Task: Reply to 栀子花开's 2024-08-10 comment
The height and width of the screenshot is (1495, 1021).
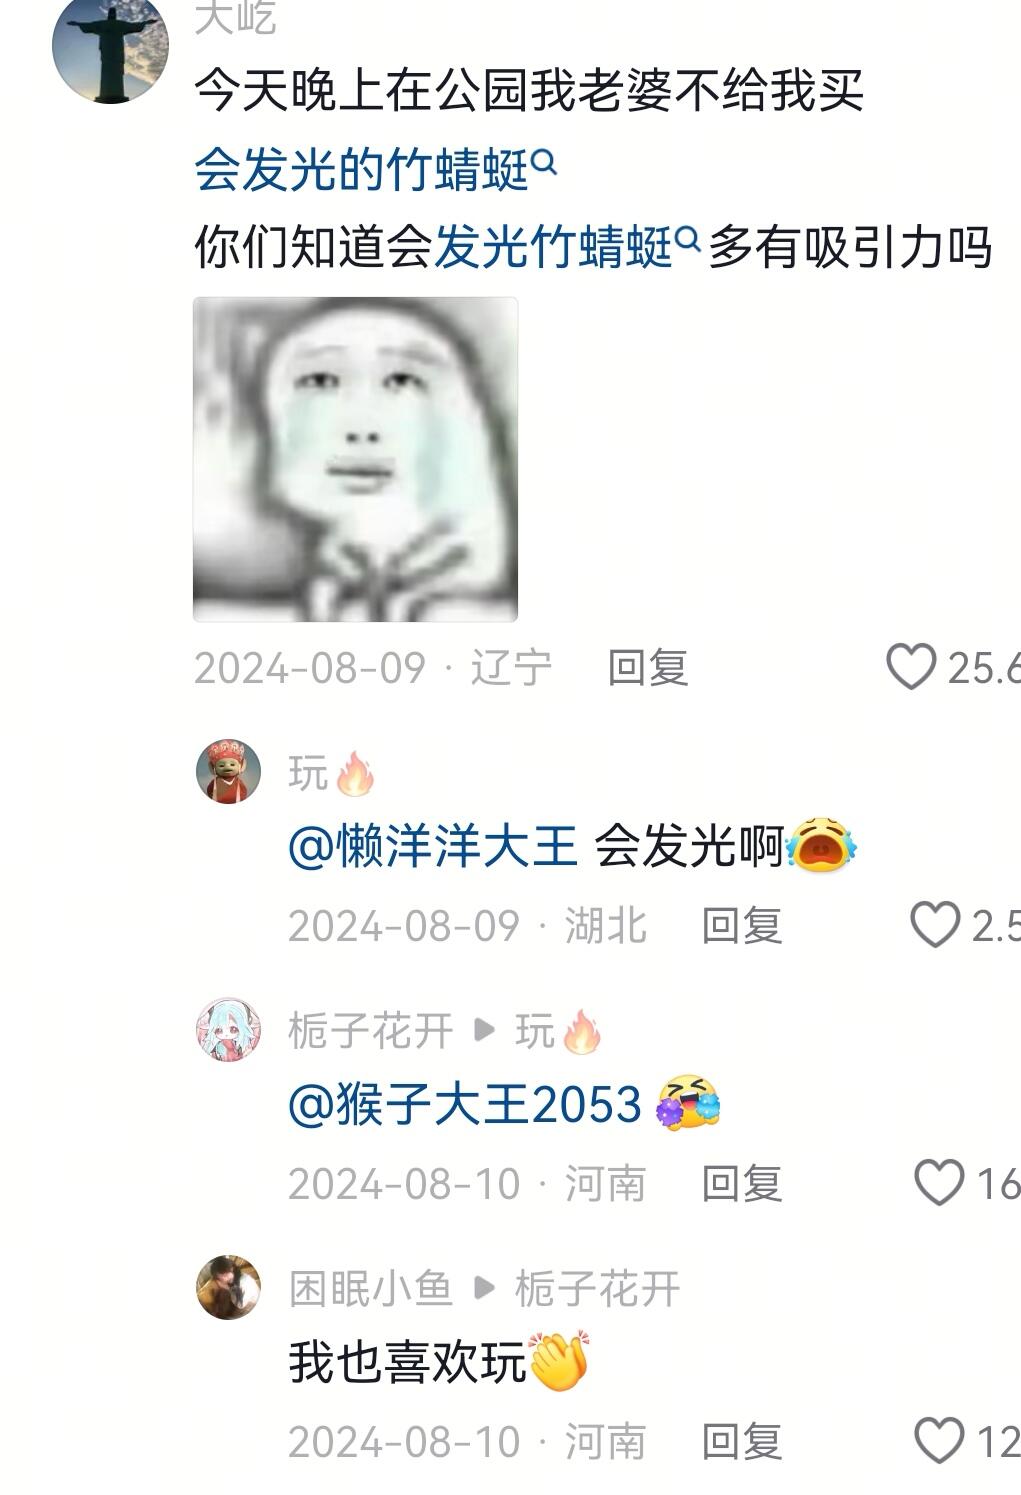Action: (741, 1184)
